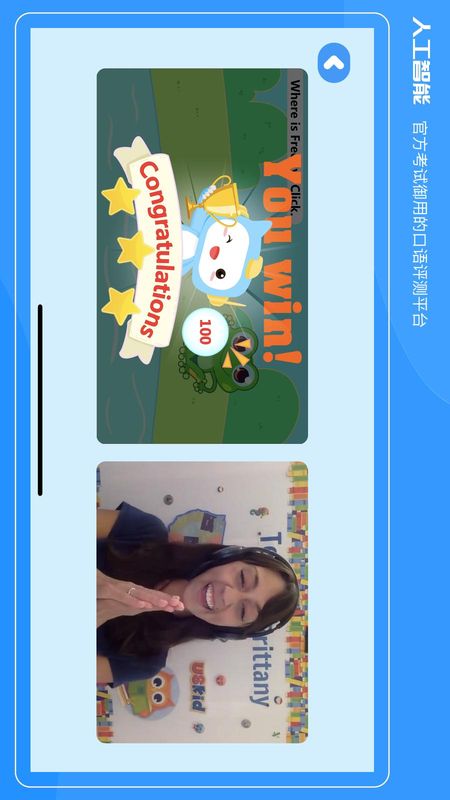Screen dimensions: 450x800
Task: Tap the last gold star
Action: 121,306
